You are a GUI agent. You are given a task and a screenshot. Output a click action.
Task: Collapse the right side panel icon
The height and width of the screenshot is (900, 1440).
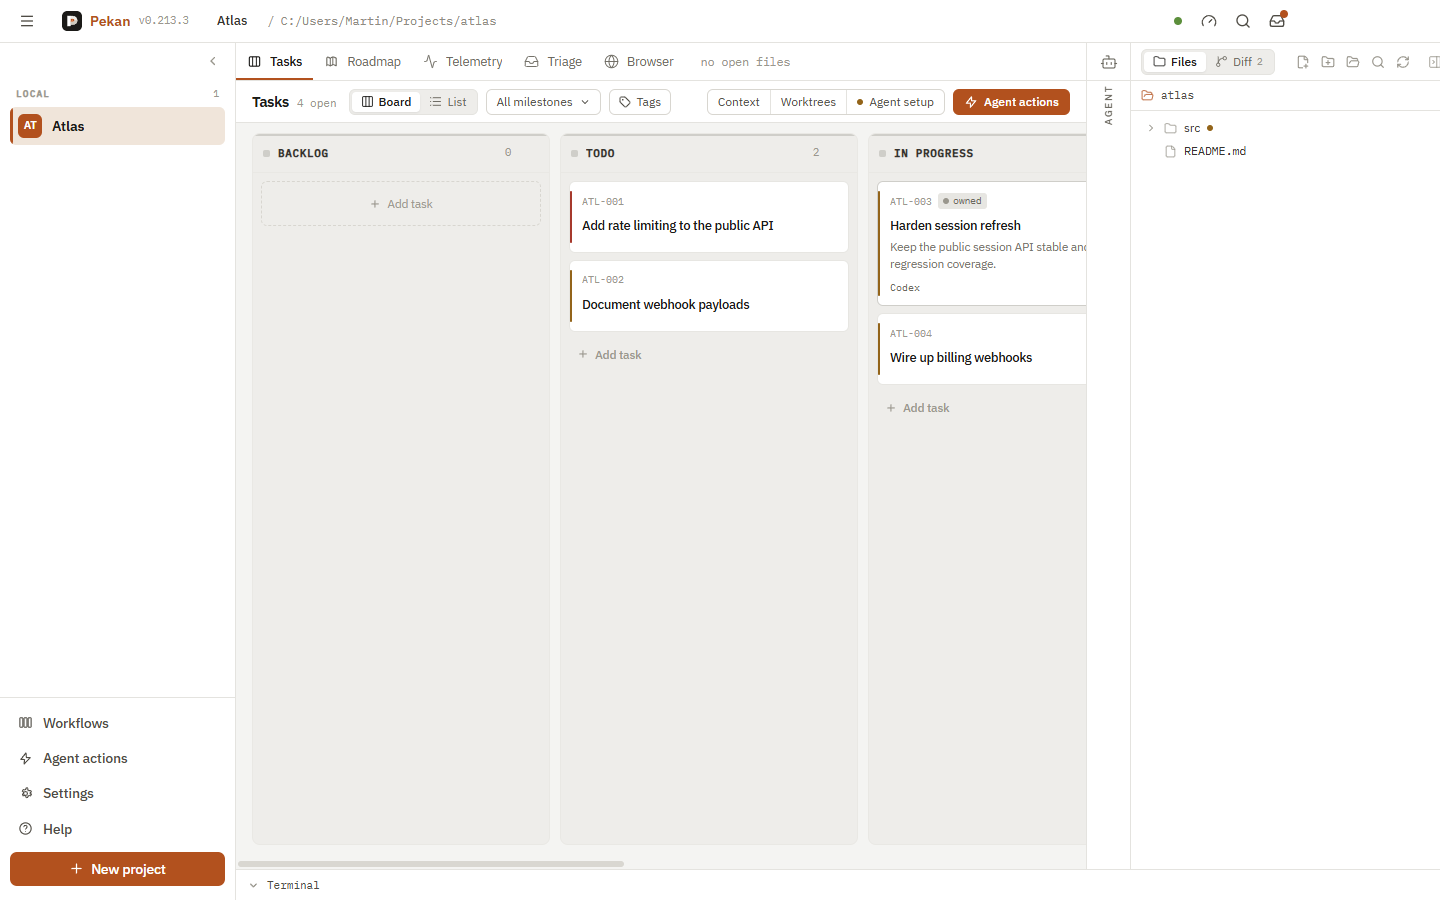pos(1433,62)
